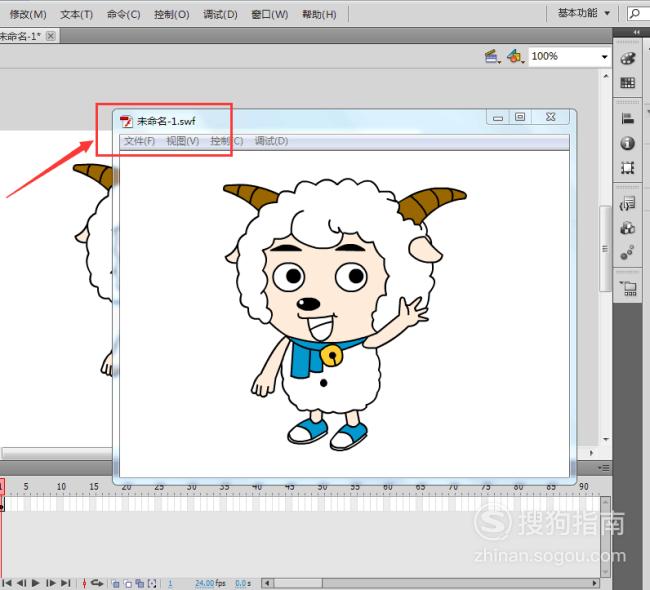The image size is (650, 590).
Task: Click the stage vertical scrollbar thumb
Action: [x=605, y=249]
